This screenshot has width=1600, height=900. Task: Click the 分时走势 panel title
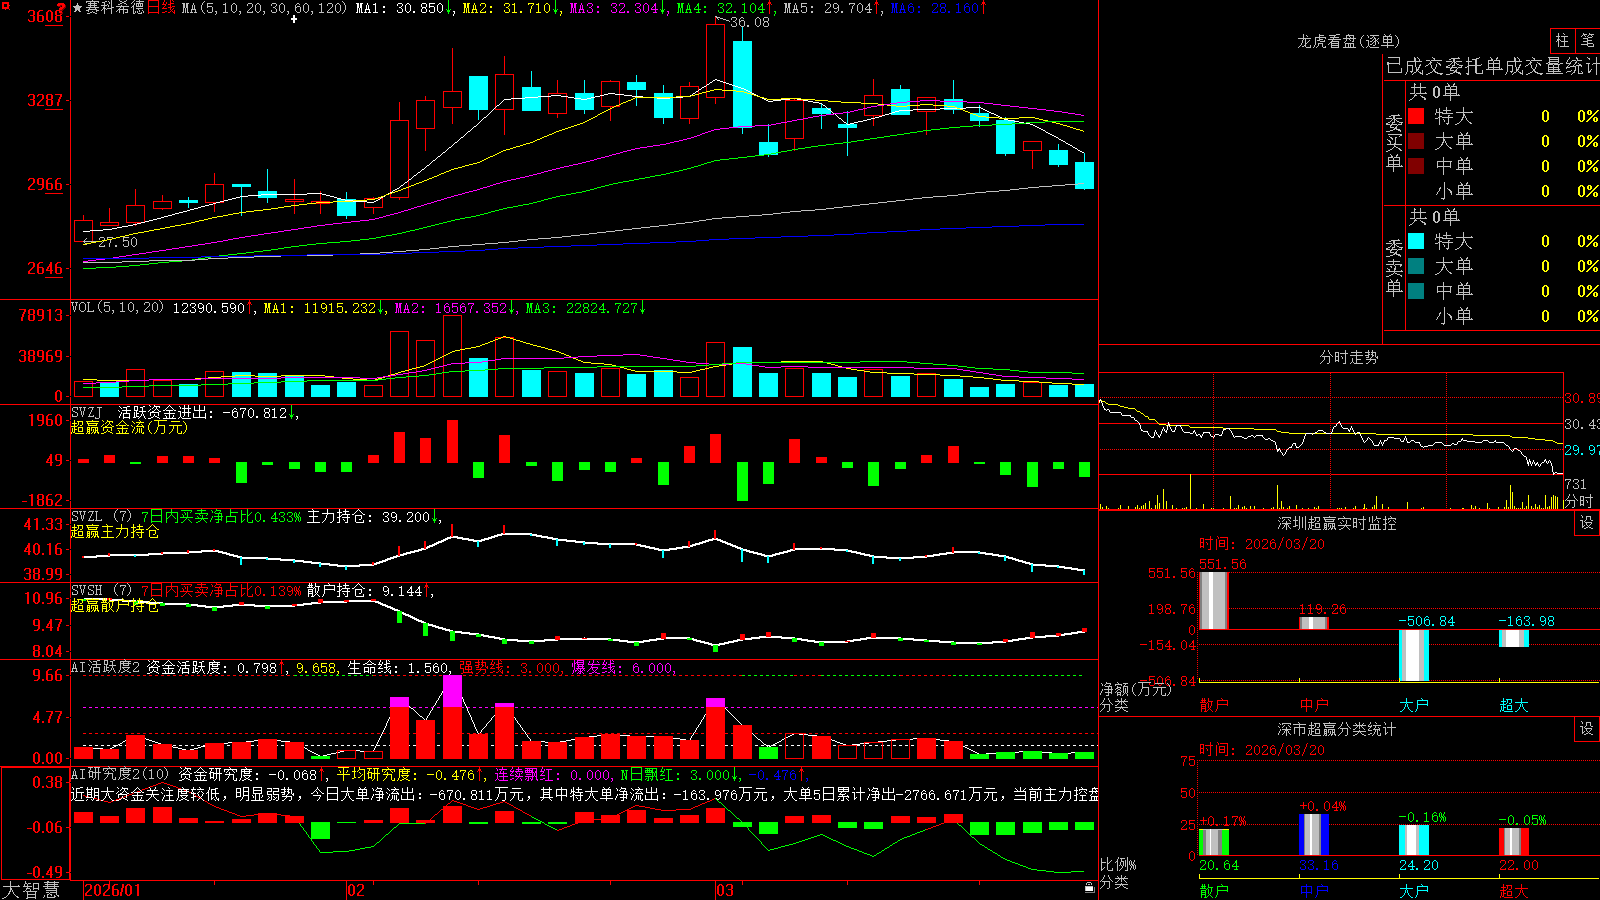tap(1348, 357)
